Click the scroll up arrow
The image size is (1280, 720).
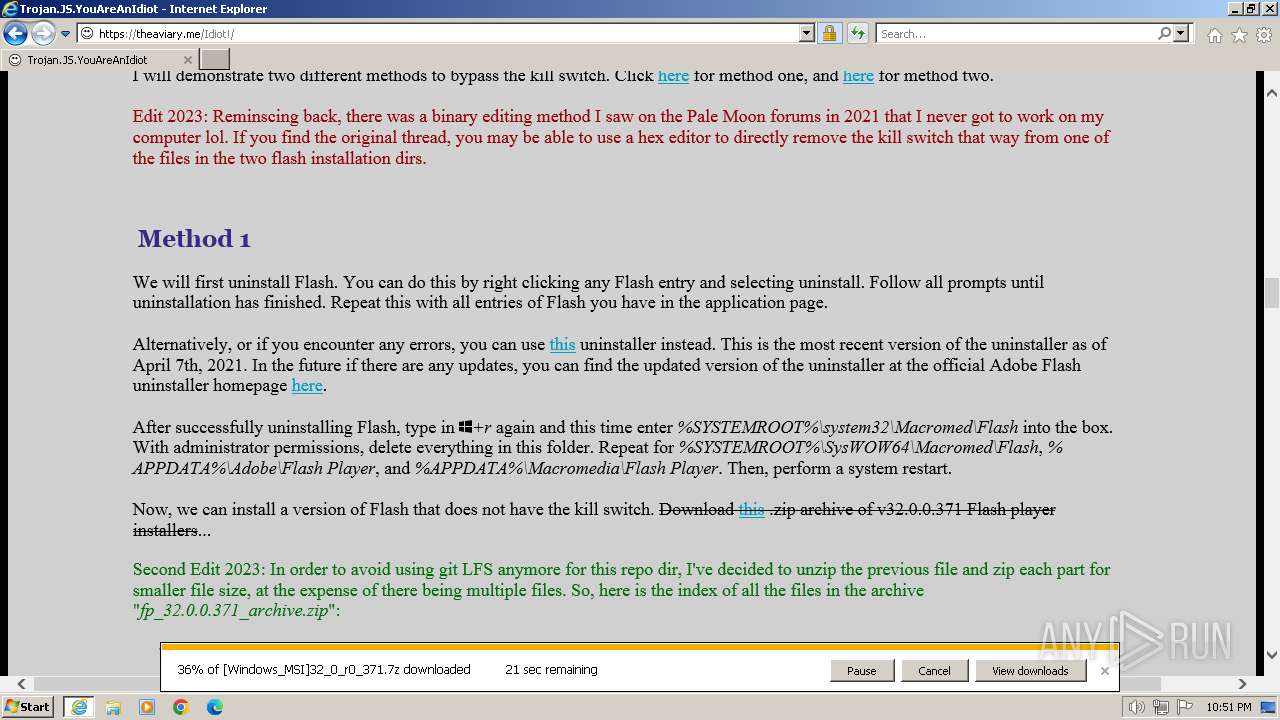1271,92
